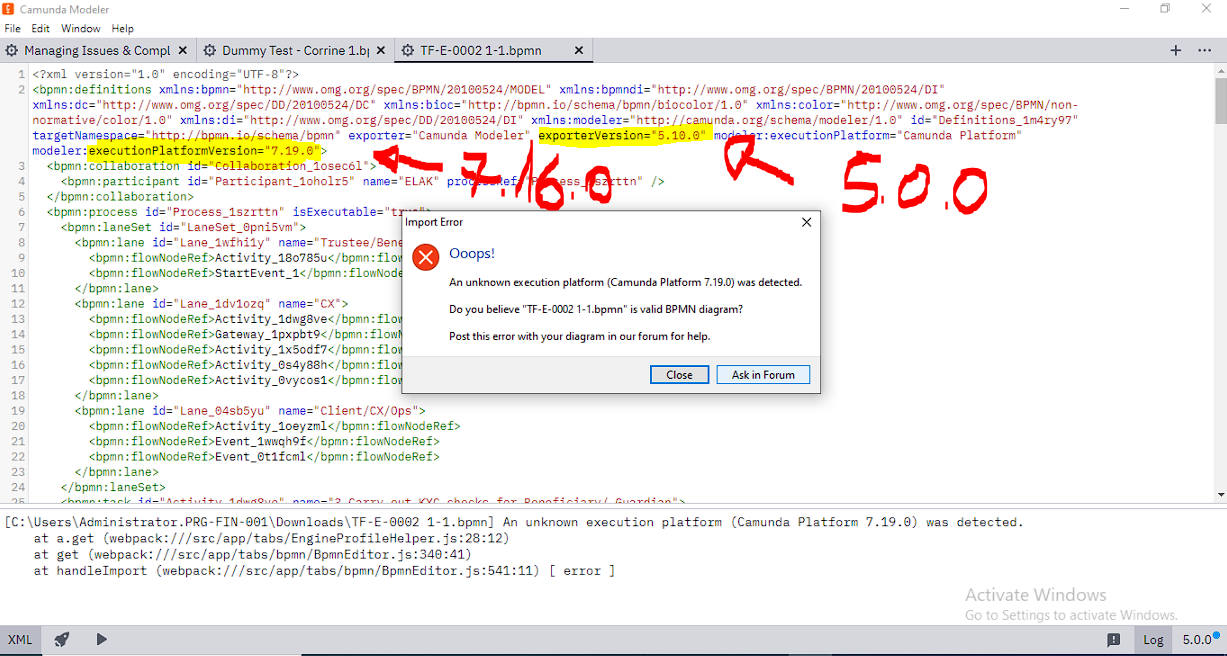Open the overflow menu with the three dots

(1204, 49)
